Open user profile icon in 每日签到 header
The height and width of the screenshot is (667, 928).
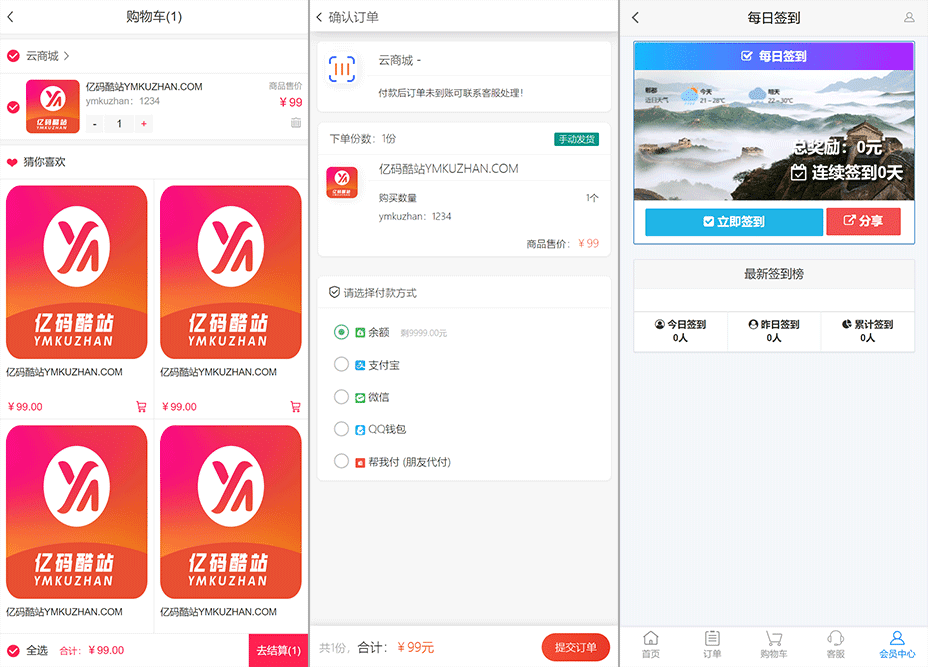[x=909, y=18]
